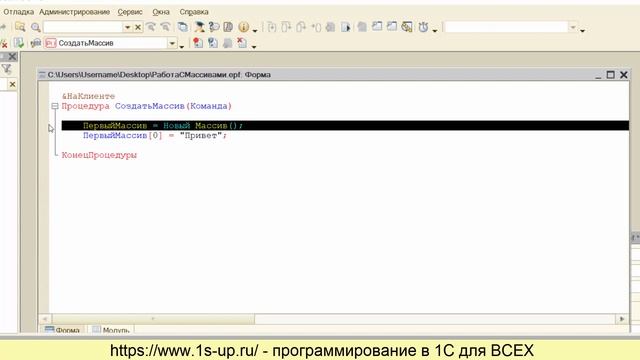The image size is (640, 360).
Task: Click the document with green check icon
Action: click(x=19, y=43)
